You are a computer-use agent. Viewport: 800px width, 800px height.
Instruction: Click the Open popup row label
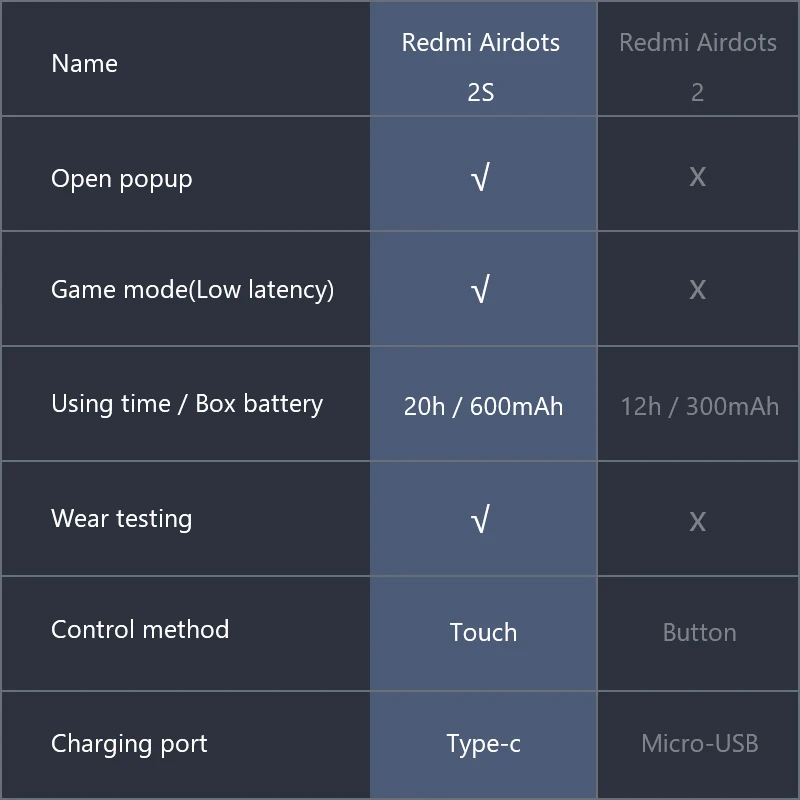click(121, 179)
